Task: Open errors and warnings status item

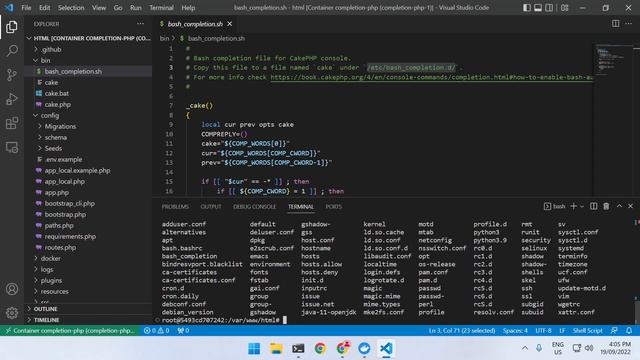Action: click(x=156, y=331)
